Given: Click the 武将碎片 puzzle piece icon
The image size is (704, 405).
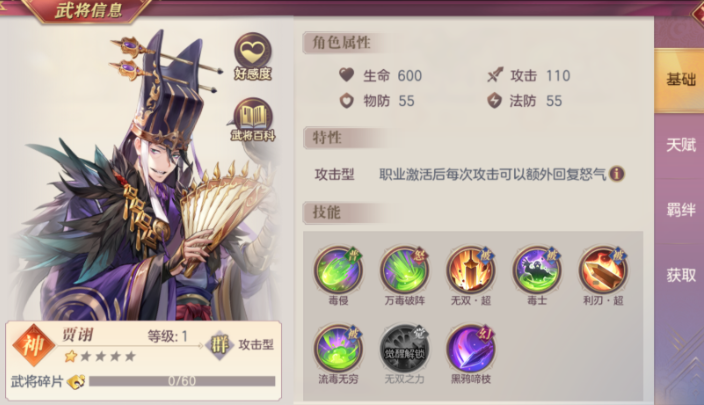Looking at the screenshot, I should (x=76, y=382).
